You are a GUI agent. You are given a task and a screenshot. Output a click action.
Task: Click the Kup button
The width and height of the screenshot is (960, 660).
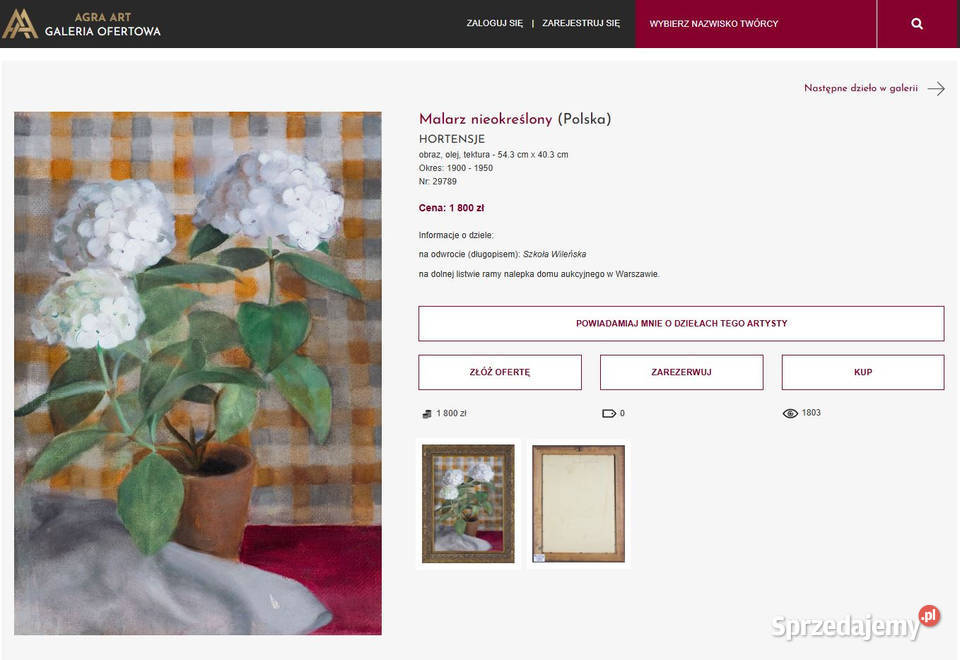(863, 372)
